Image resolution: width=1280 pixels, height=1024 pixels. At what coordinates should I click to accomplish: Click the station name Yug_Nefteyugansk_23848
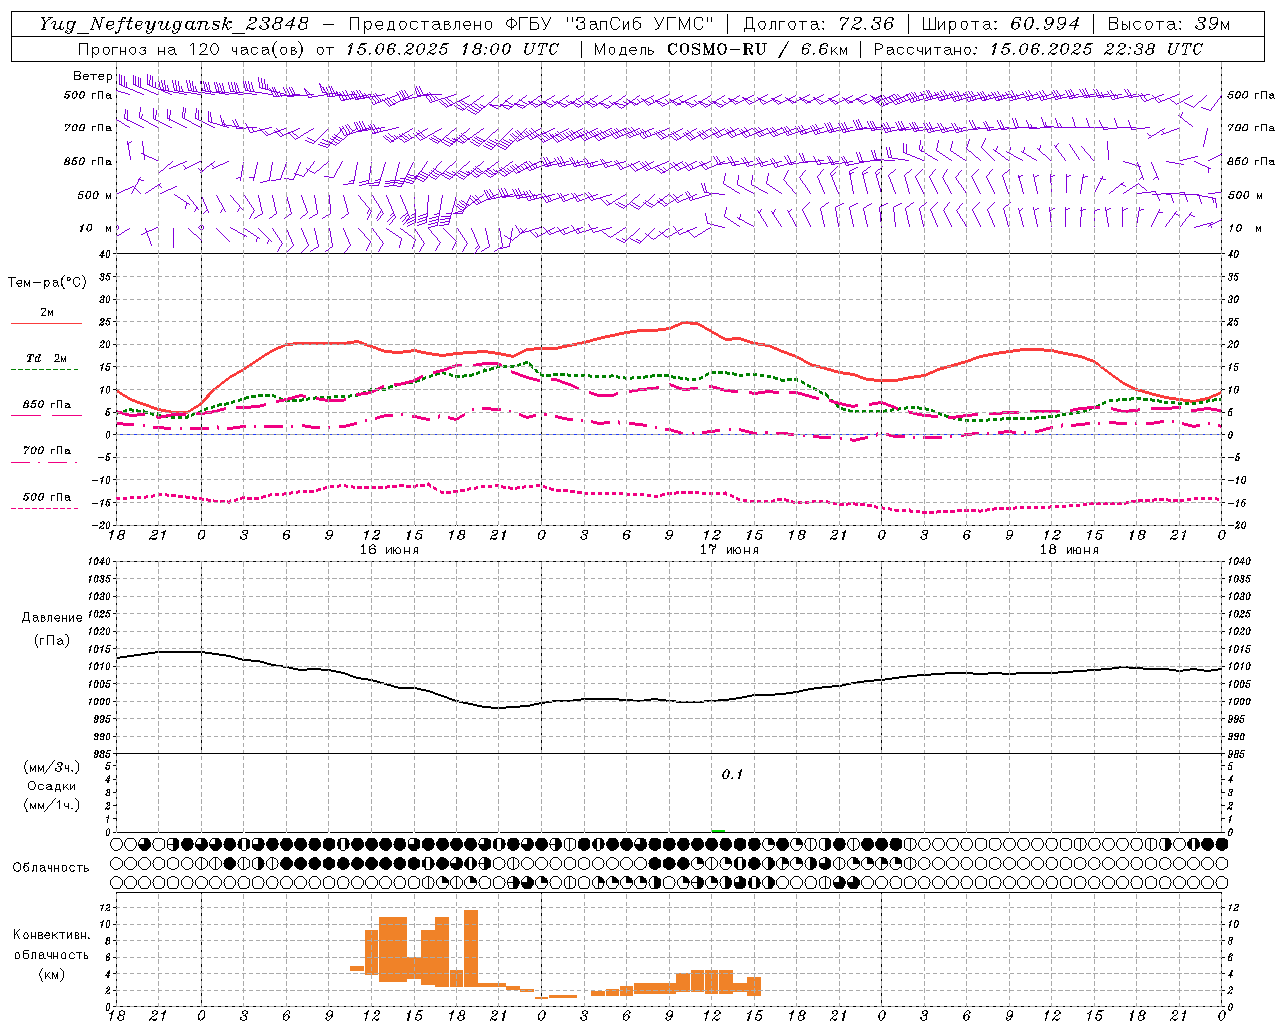[174, 24]
